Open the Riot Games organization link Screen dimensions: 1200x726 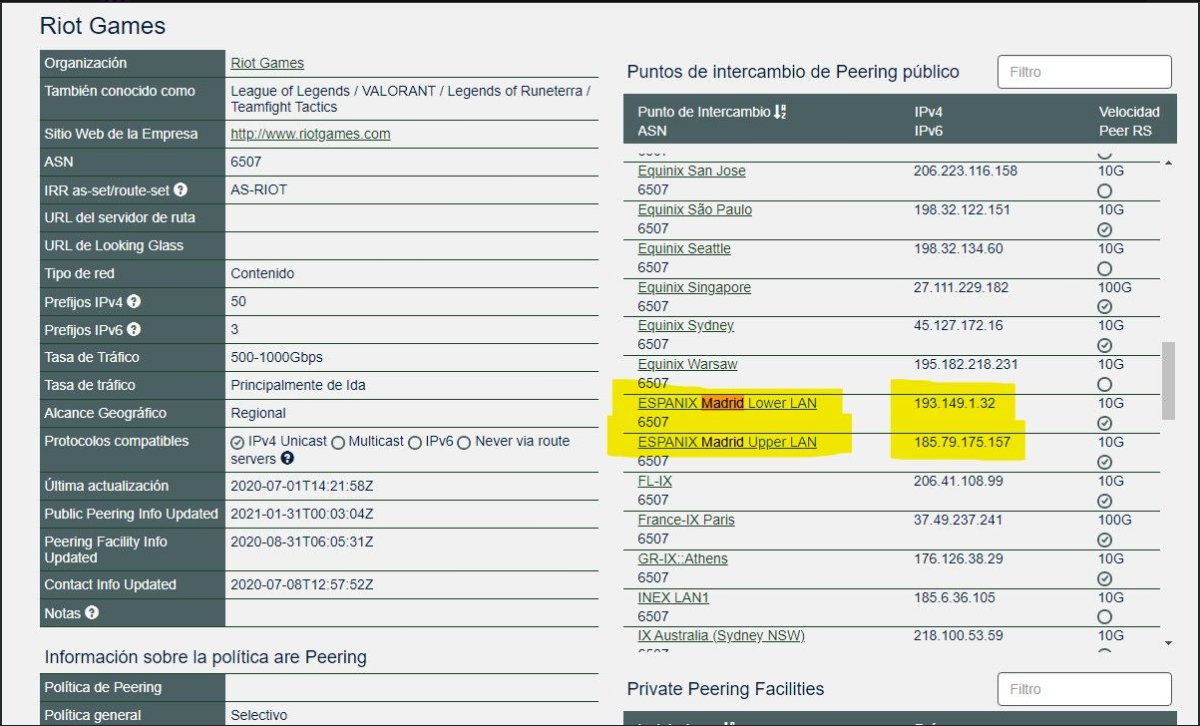point(267,63)
